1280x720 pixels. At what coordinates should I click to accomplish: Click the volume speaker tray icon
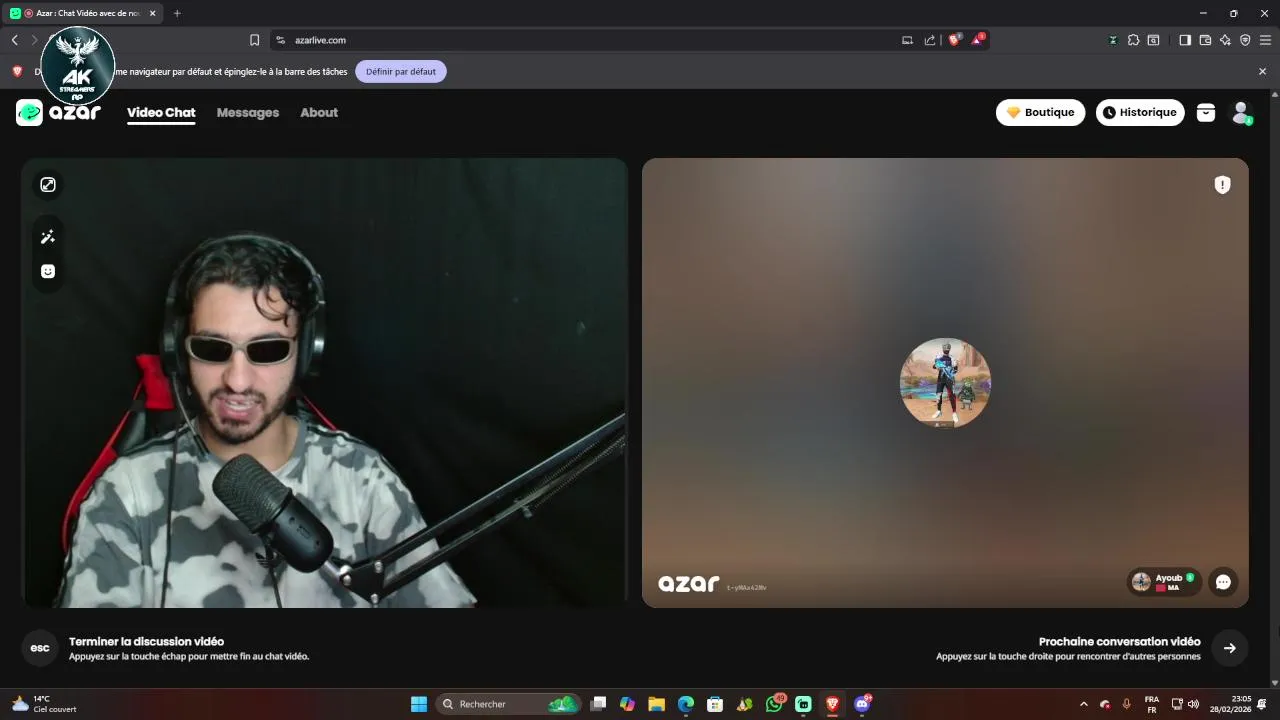[x=1193, y=704]
